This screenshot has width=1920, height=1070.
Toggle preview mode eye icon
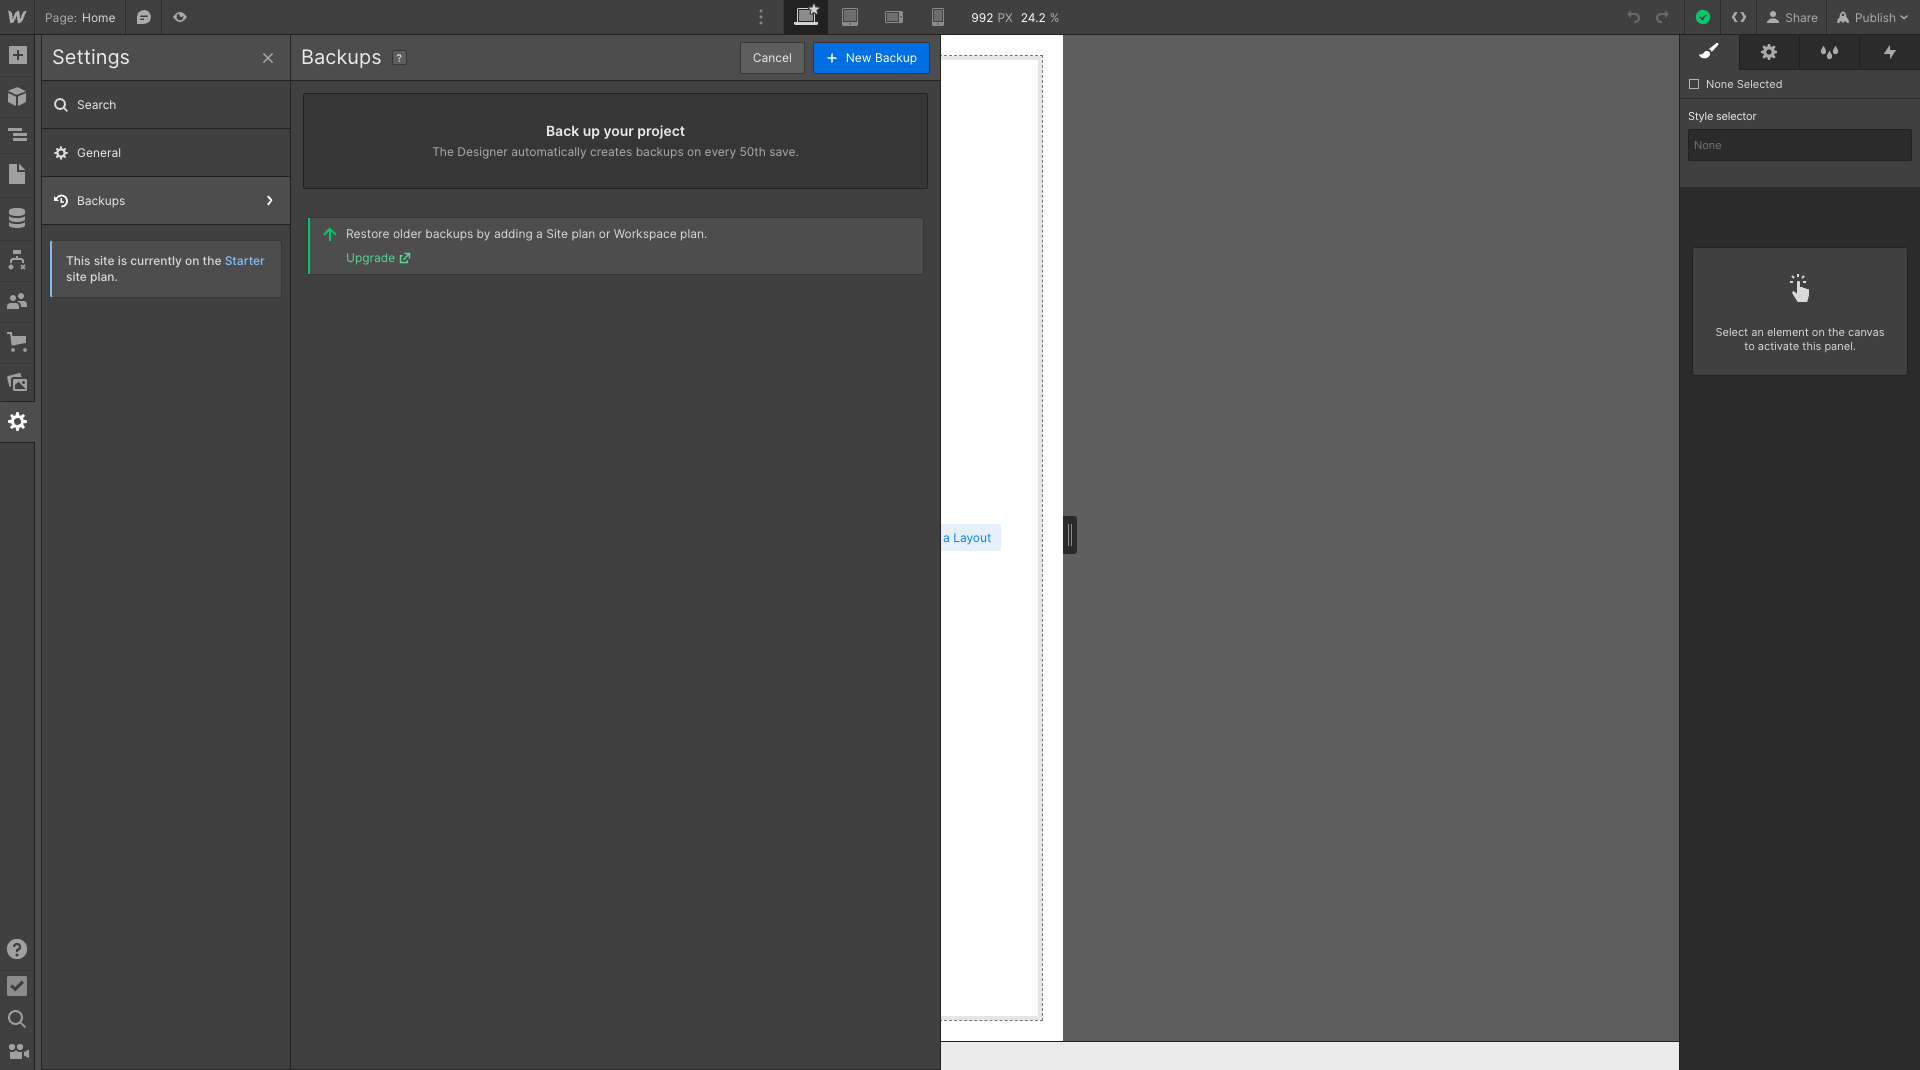(180, 17)
